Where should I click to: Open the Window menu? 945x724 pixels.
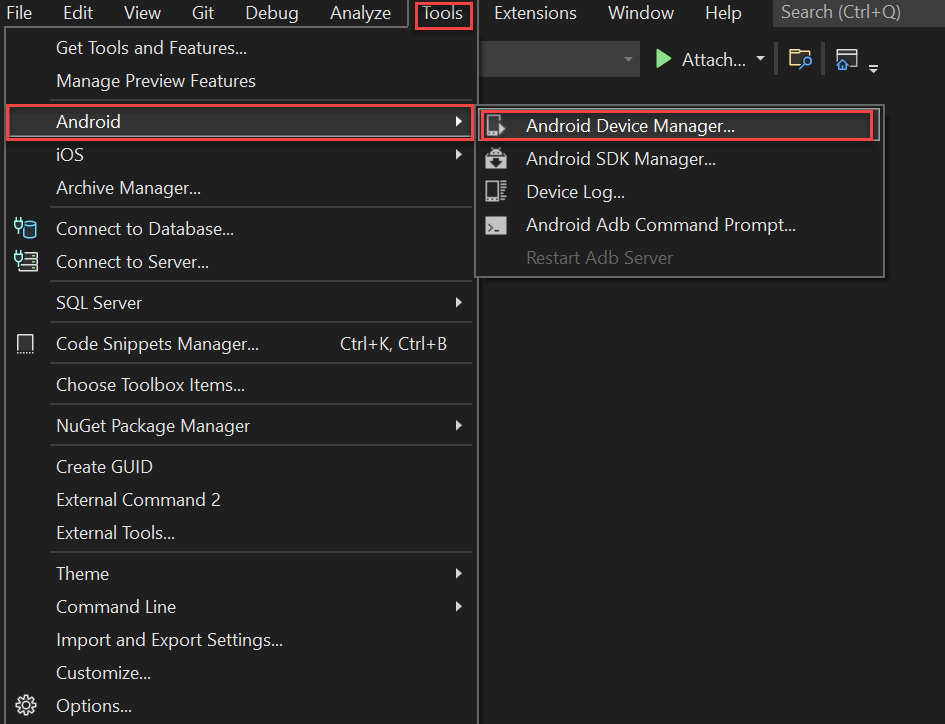point(641,13)
